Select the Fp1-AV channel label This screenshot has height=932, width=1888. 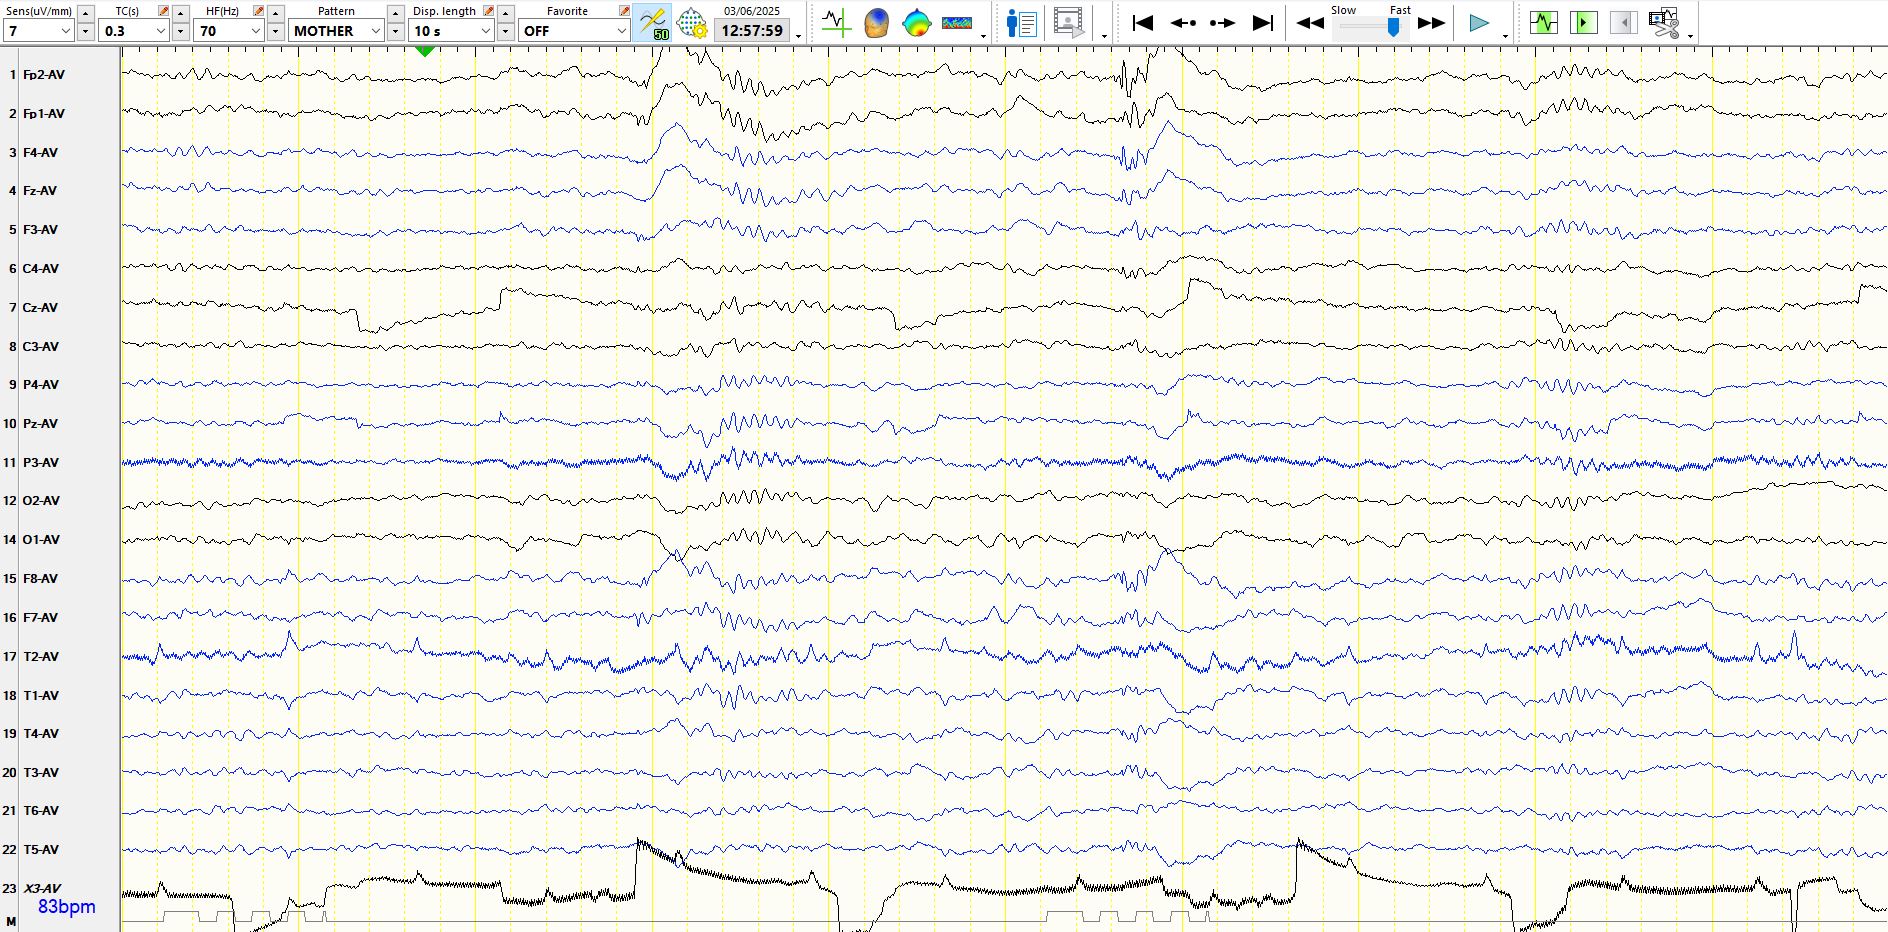pyautogui.click(x=43, y=114)
